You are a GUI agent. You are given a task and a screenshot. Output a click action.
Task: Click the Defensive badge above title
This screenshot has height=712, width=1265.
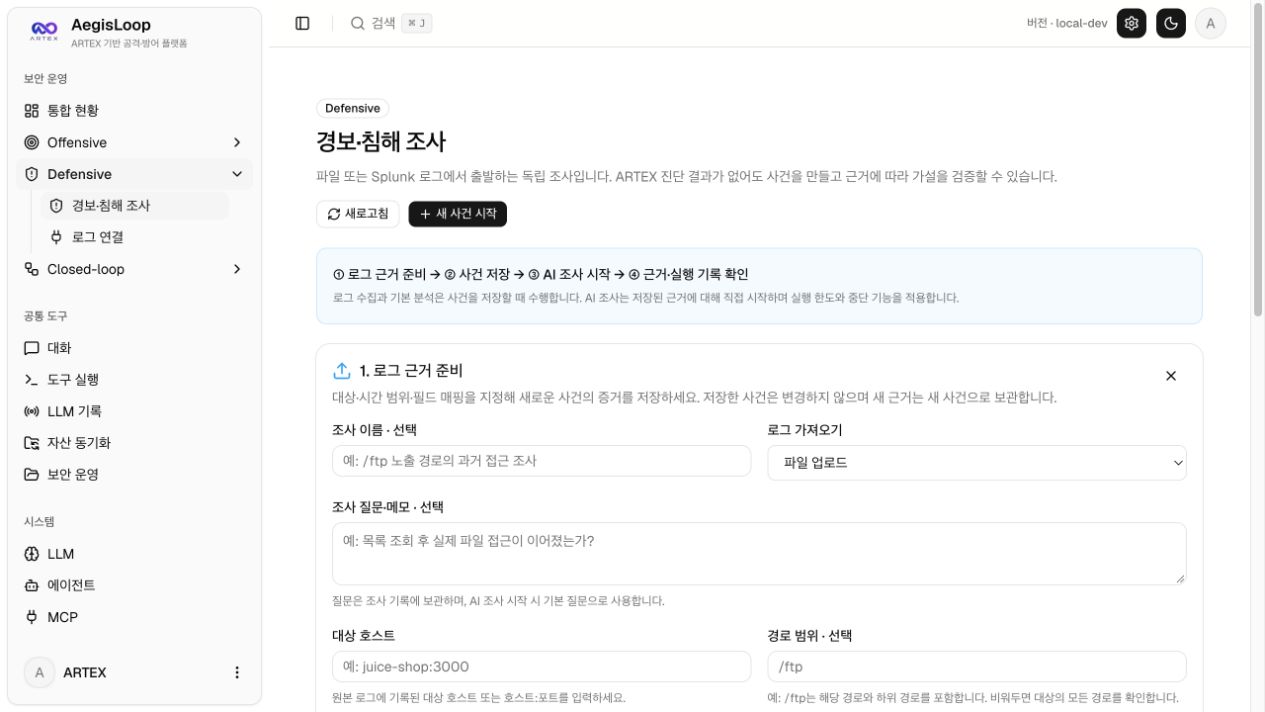pyautogui.click(x=353, y=108)
